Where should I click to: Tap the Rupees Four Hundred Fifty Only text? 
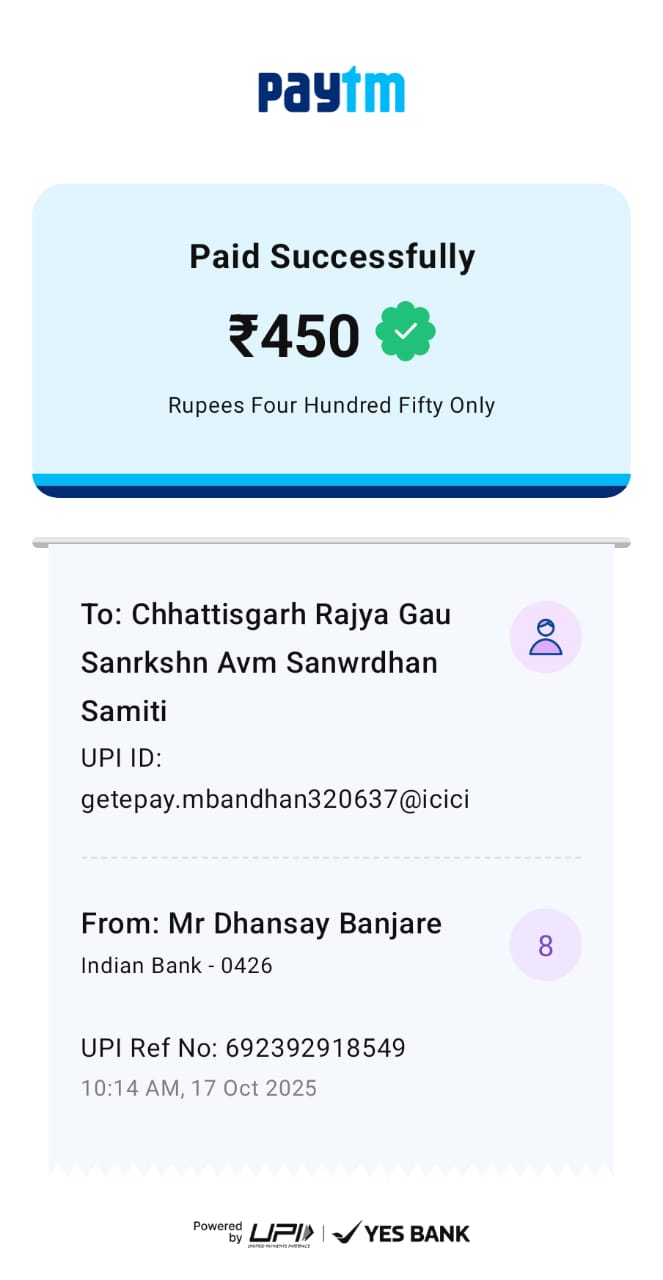(x=331, y=405)
